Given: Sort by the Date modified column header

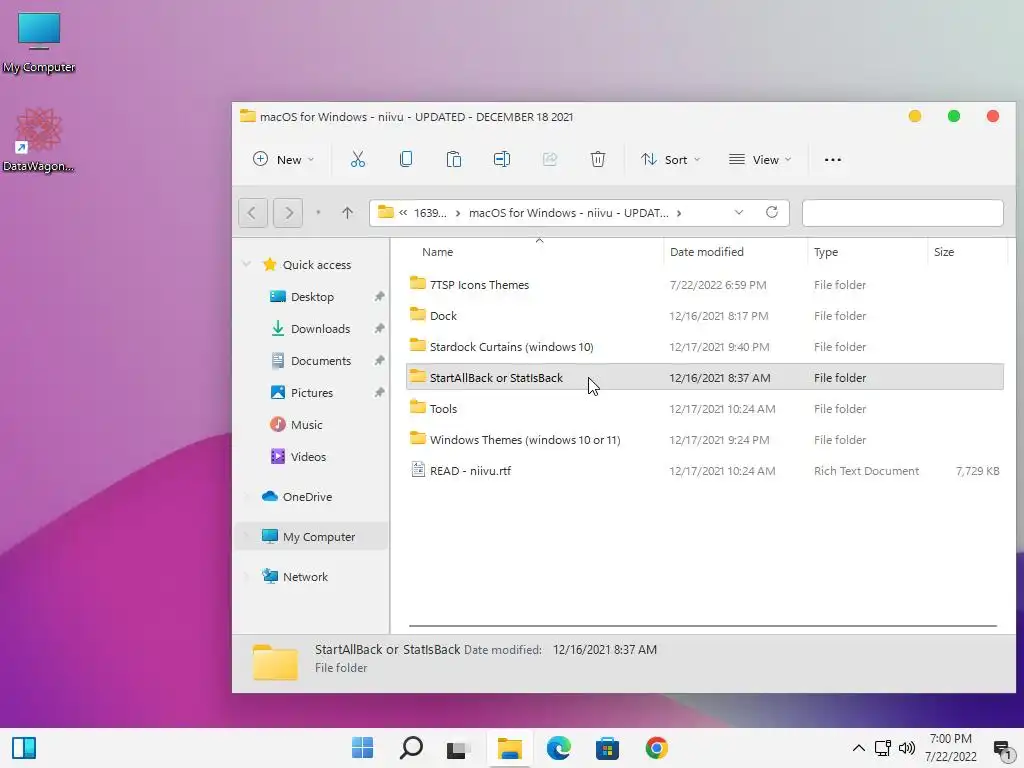Looking at the screenshot, I should tap(707, 252).
